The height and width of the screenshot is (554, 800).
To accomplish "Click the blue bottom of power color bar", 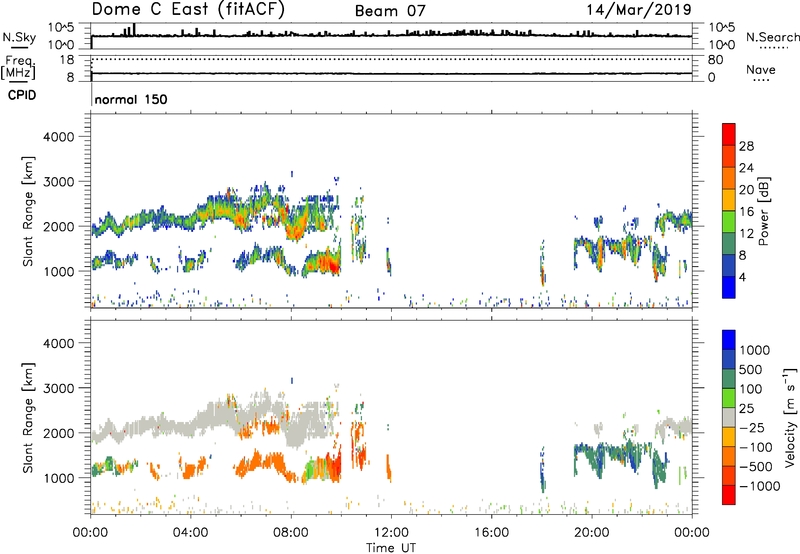I will click(729, 287).
